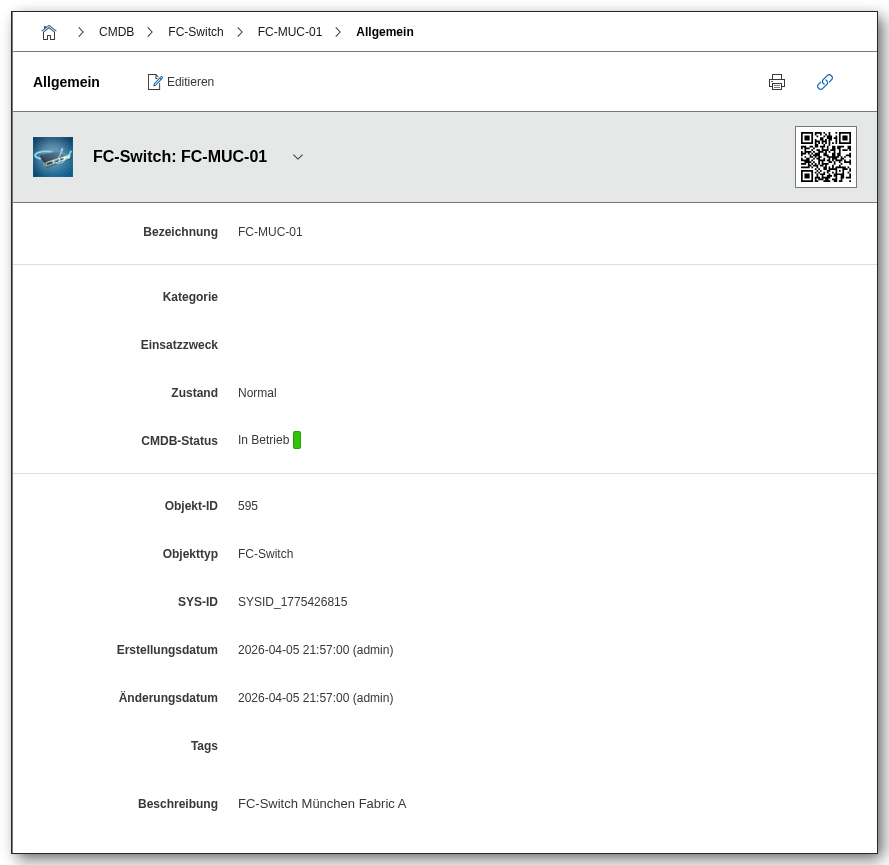Viewport: 889px width, 865px height.
Task: Click the SYS-ID value SYSID_1775426815
Action: (293, 602)
